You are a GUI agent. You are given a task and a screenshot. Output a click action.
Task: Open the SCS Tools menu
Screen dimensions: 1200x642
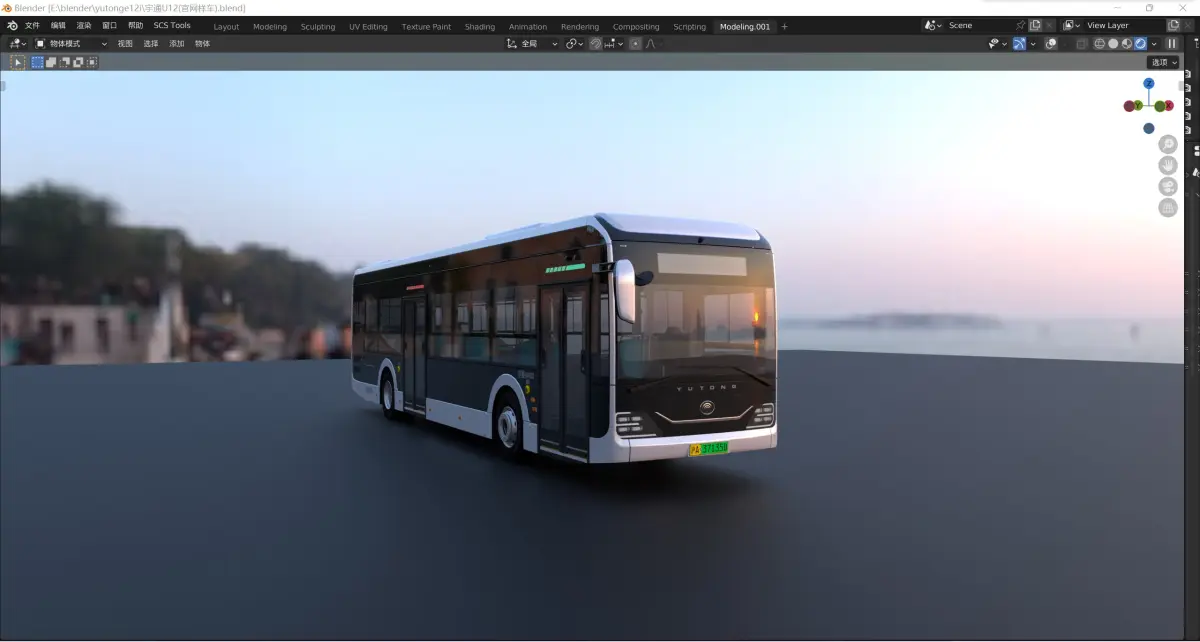click(172, 25)
